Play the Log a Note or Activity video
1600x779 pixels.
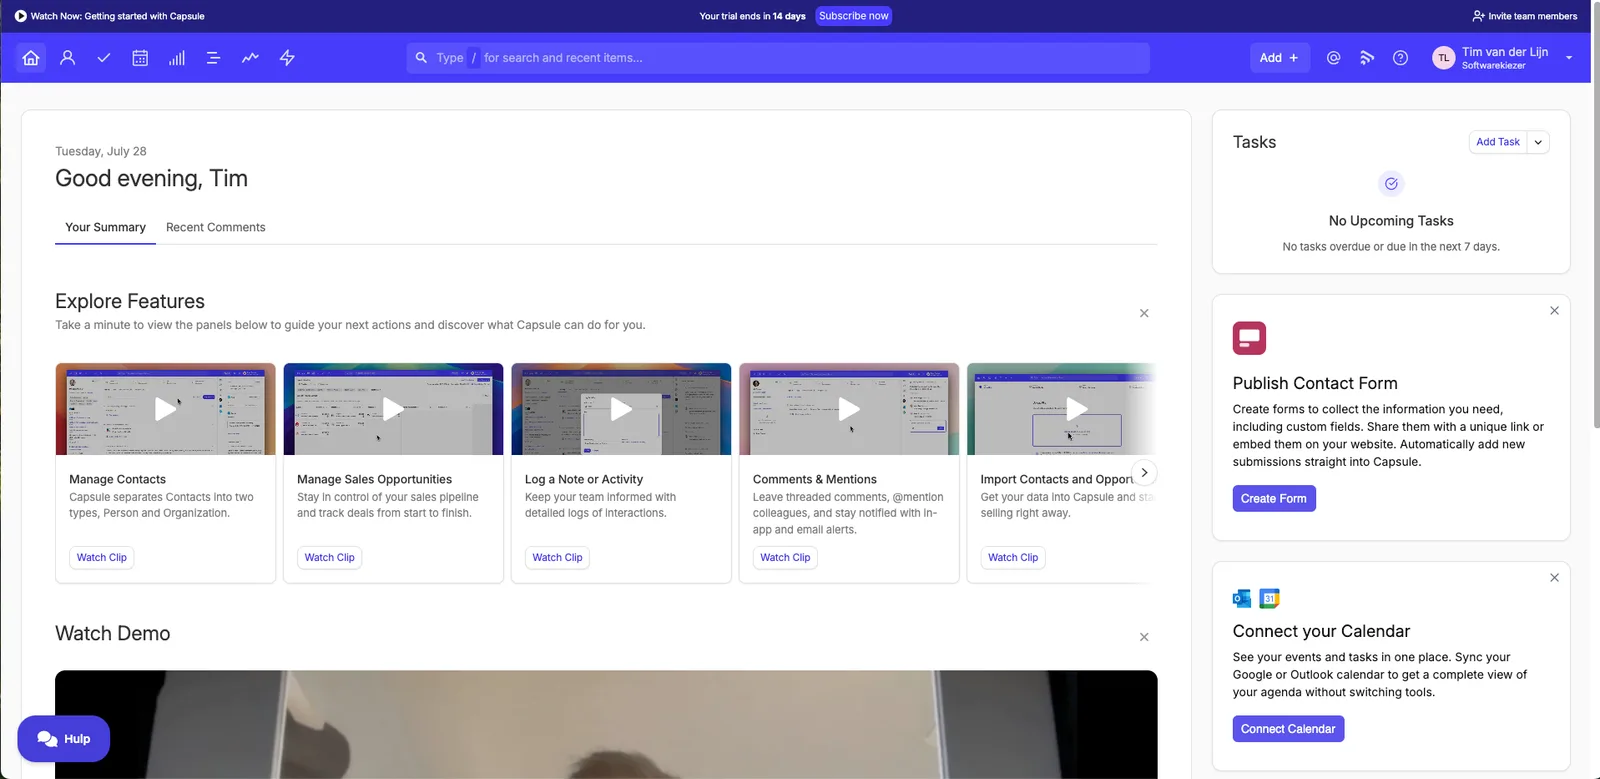(621, 409)
